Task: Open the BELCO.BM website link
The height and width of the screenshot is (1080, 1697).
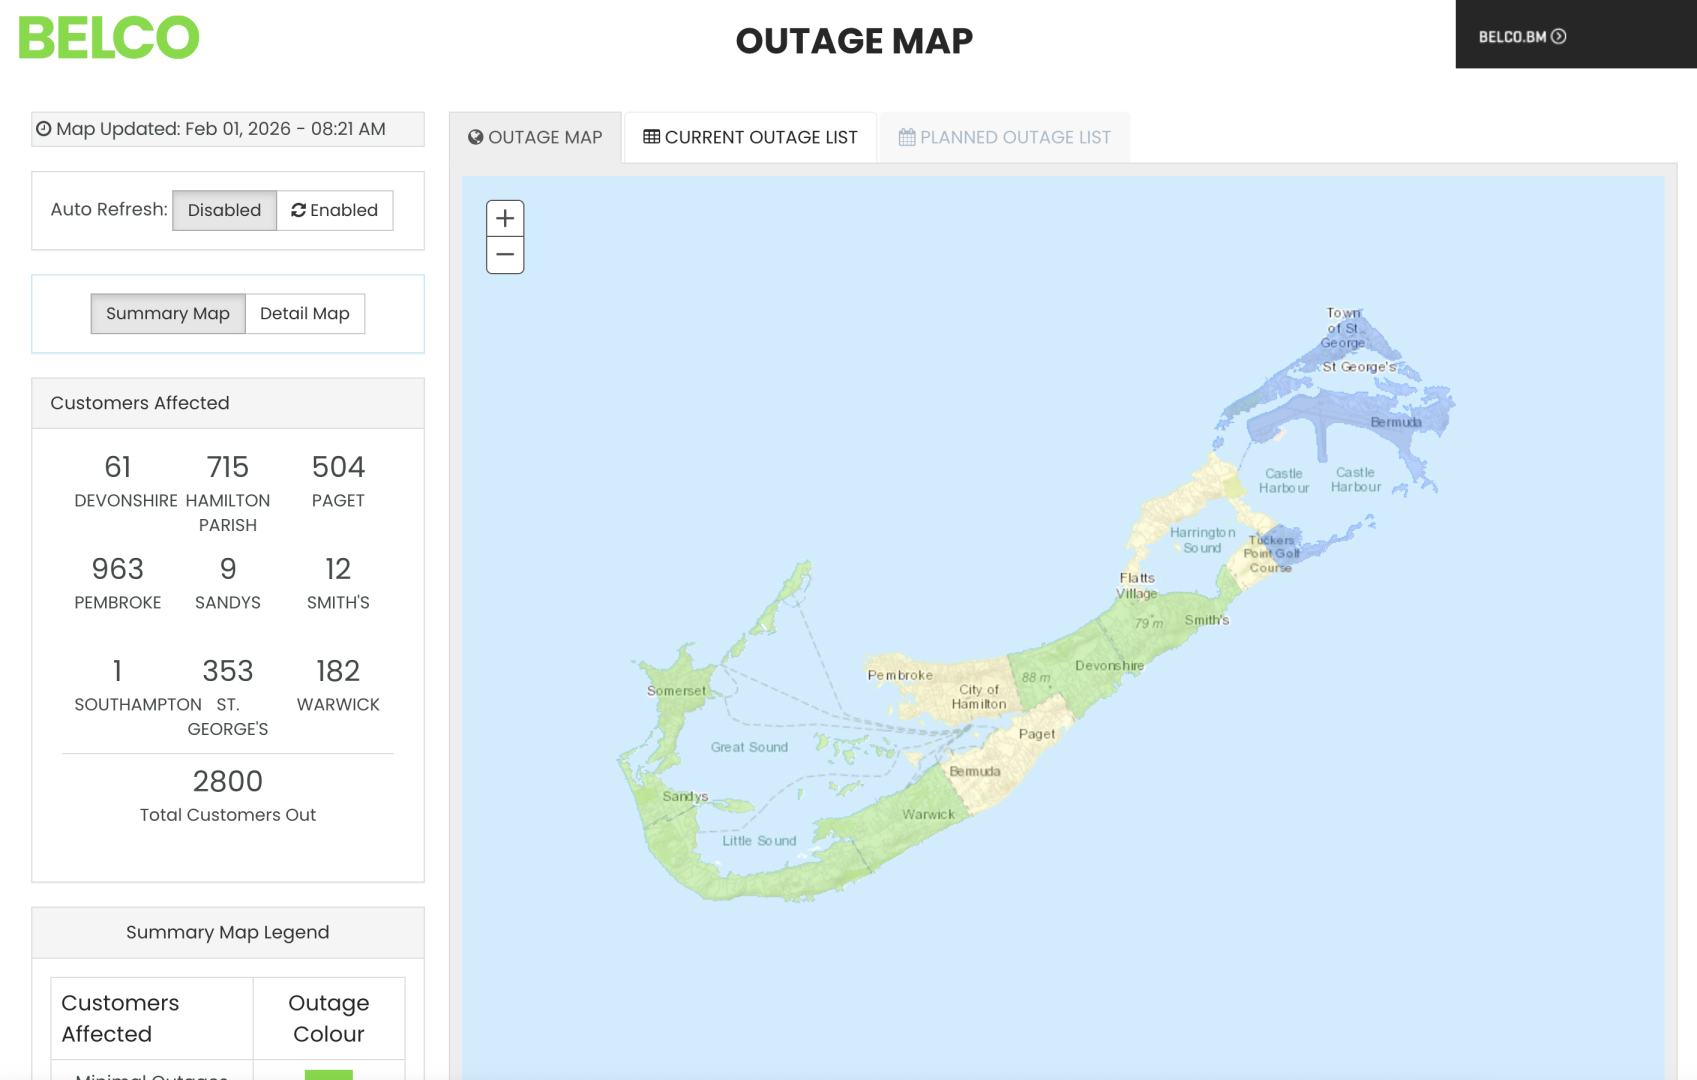Action: [x=1522, y=37]
